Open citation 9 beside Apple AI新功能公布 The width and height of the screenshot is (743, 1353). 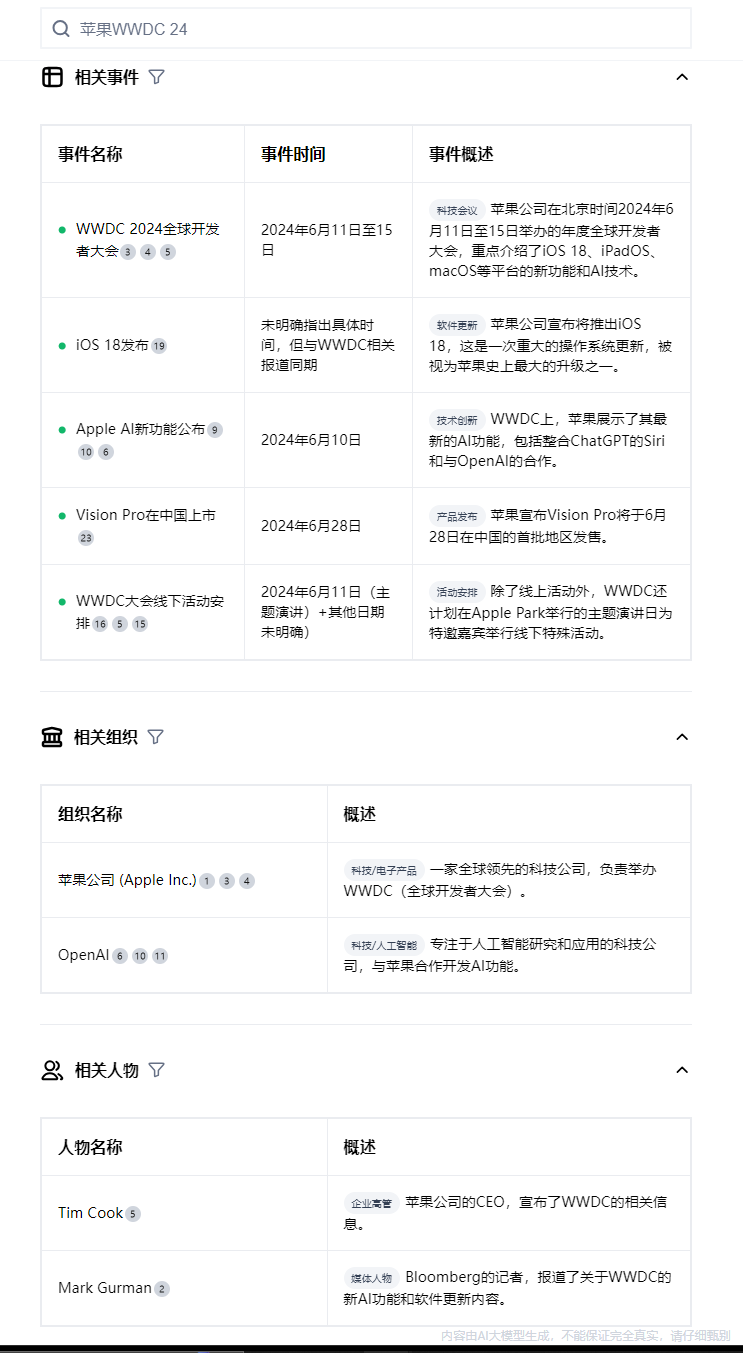pyautogui.click(x=215, y=430)
